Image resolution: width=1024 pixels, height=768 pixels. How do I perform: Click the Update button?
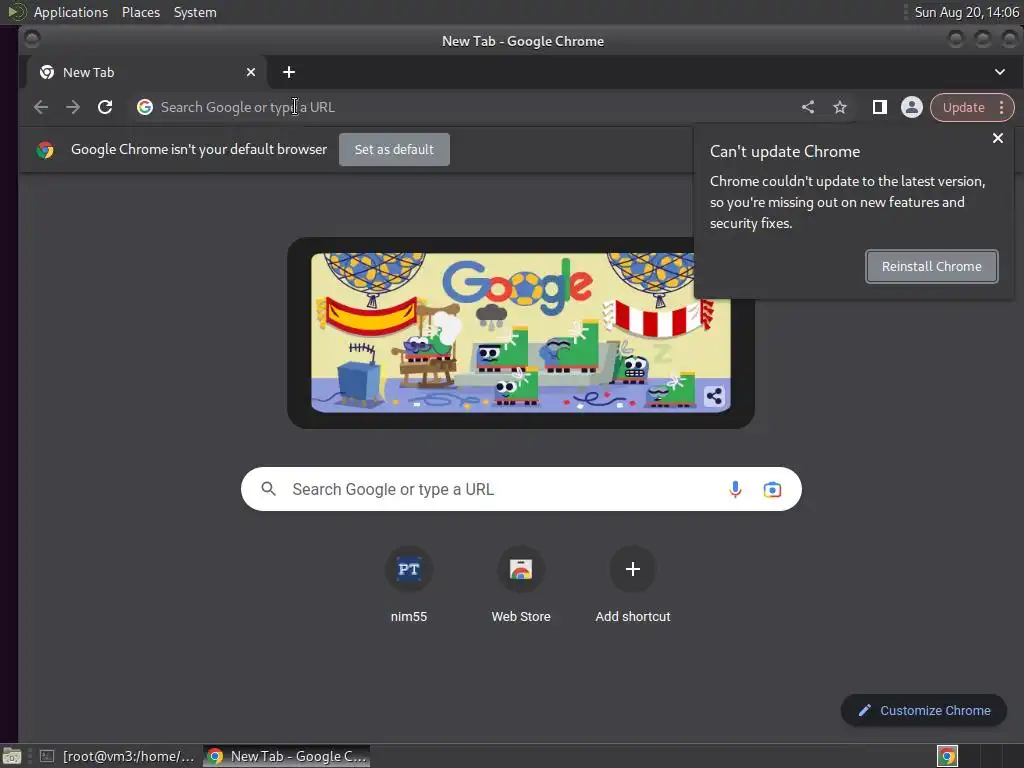click(963, 107)
